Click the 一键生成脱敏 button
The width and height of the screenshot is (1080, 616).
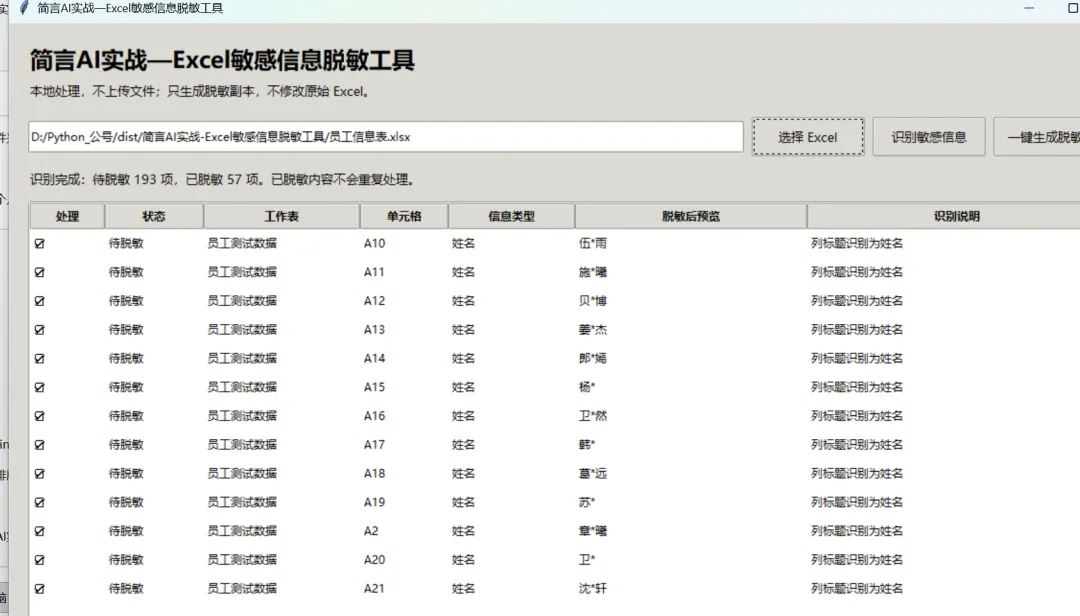pyautogui.click(x=1037, y=136)
